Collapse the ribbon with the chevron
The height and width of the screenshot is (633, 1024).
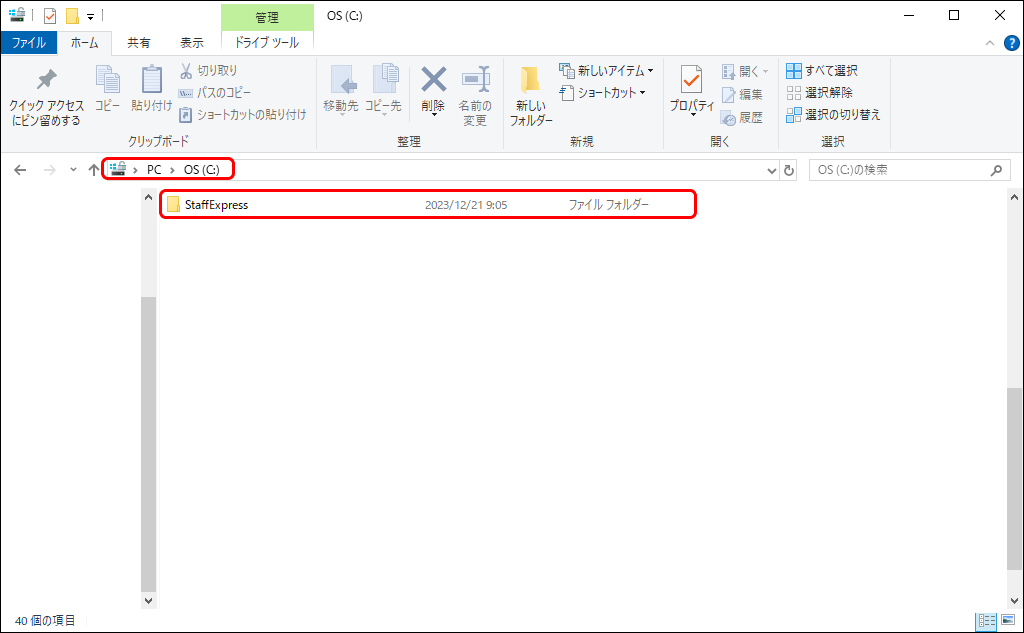click(x=989, y=43)
